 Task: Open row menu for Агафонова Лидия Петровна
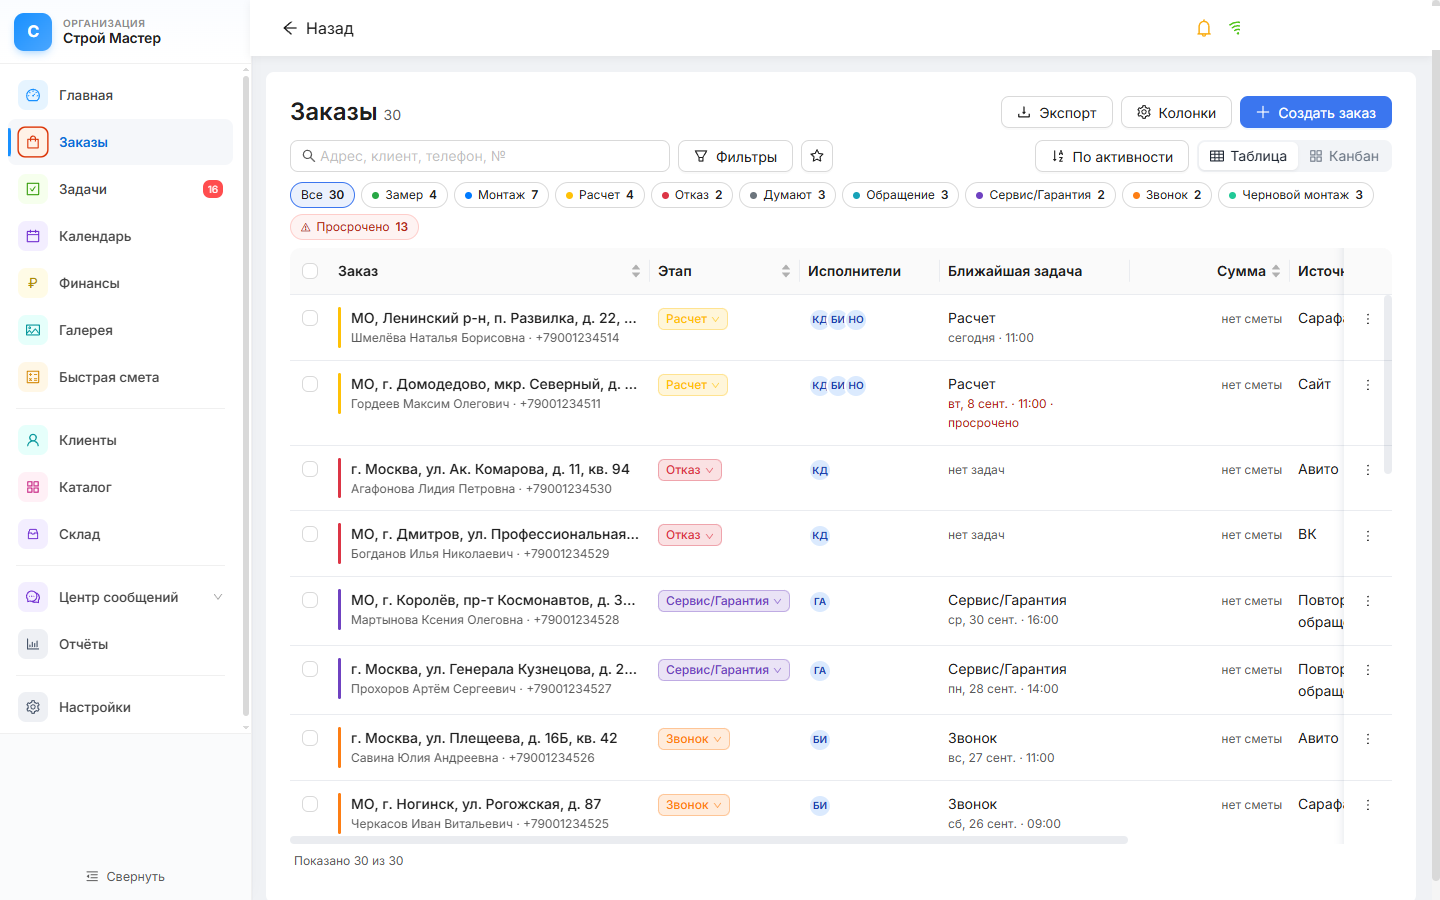pyautogui.click(x=1368, y=470)
